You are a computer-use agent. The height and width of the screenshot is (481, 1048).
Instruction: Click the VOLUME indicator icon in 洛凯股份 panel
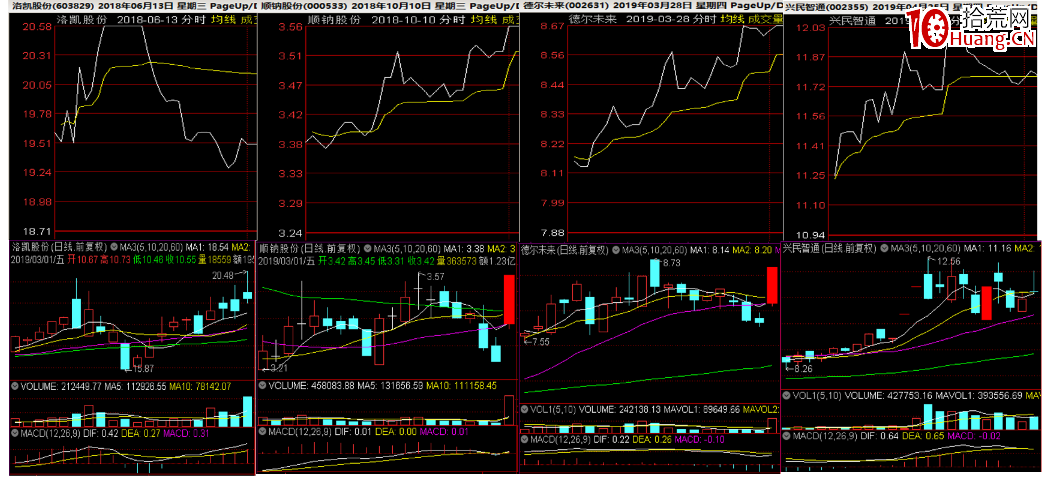[15, 385]
